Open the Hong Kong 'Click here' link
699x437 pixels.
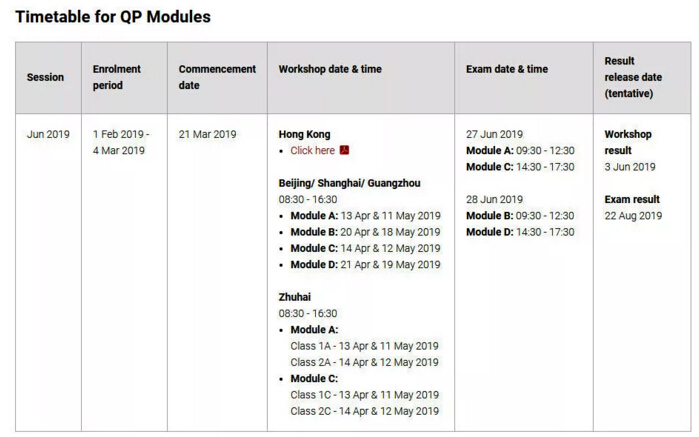pos(312,151)
